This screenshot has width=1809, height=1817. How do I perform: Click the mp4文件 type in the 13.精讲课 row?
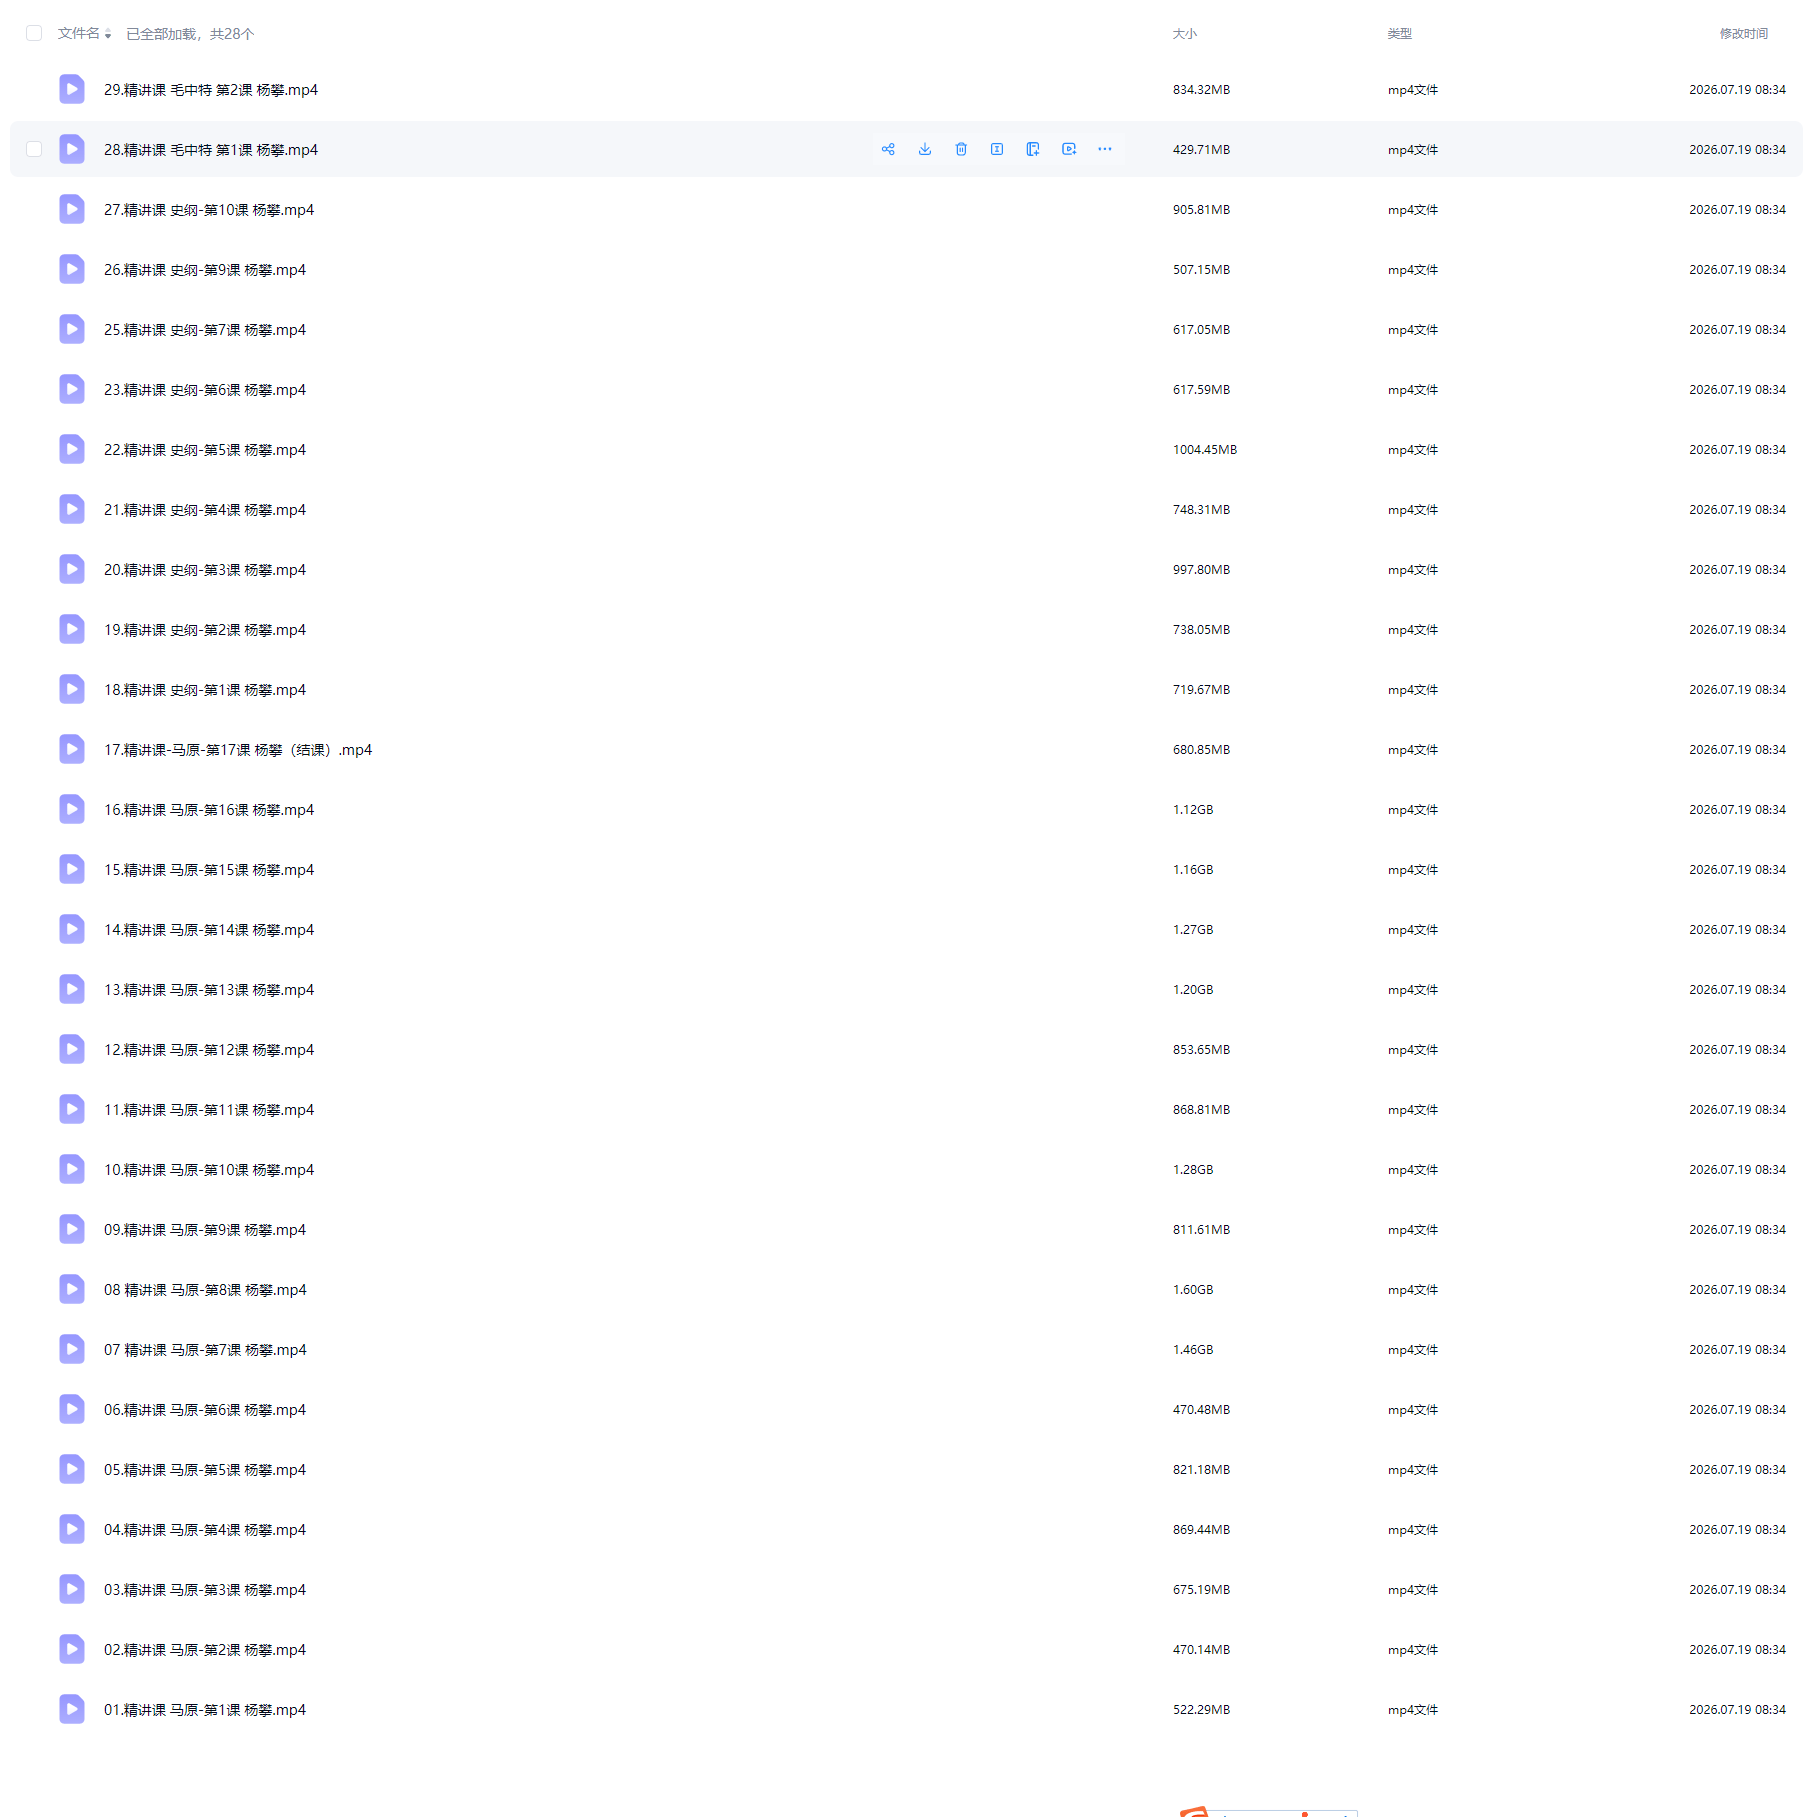[1413, 990]
